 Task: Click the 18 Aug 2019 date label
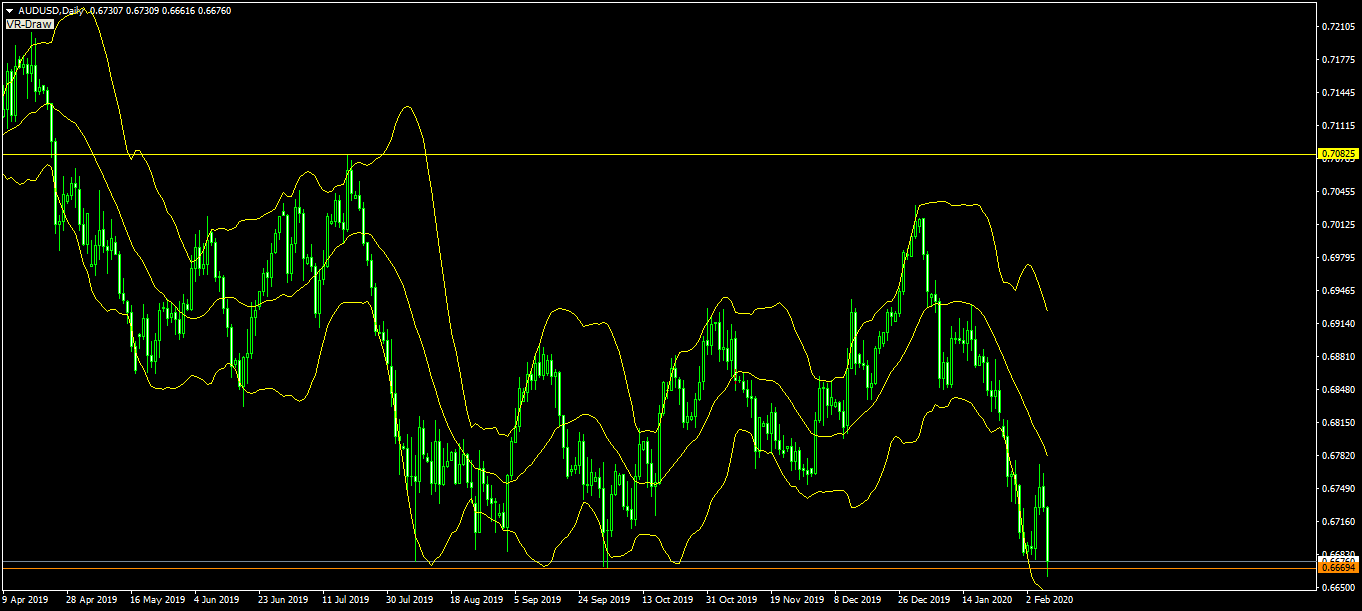(x=476, y=600)
